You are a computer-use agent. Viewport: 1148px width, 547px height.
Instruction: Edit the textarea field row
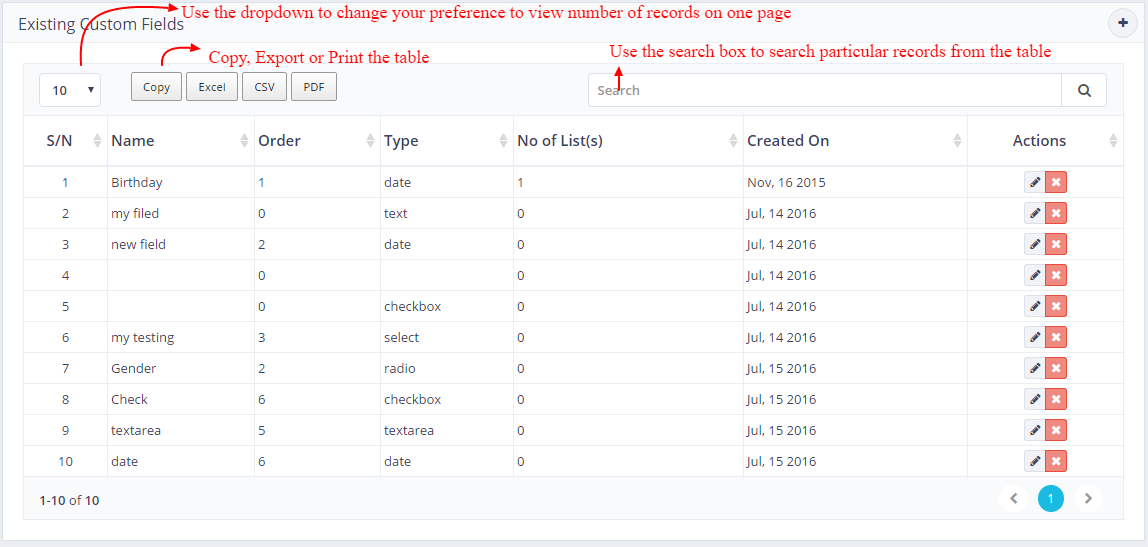tap(1034, 430)
